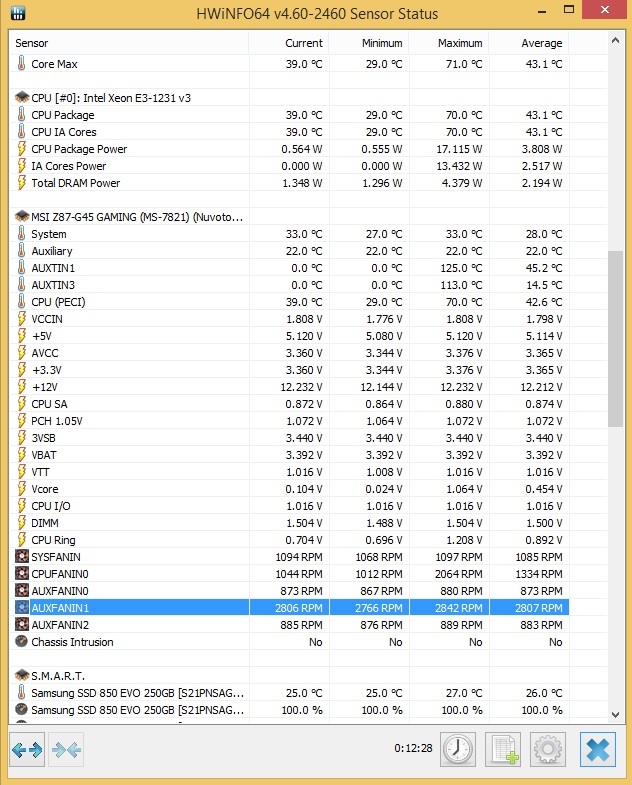This screenshot has width=632, height=785.
Task: Click thermometer icon beside Core Max
Action: (x=22, y=64)
